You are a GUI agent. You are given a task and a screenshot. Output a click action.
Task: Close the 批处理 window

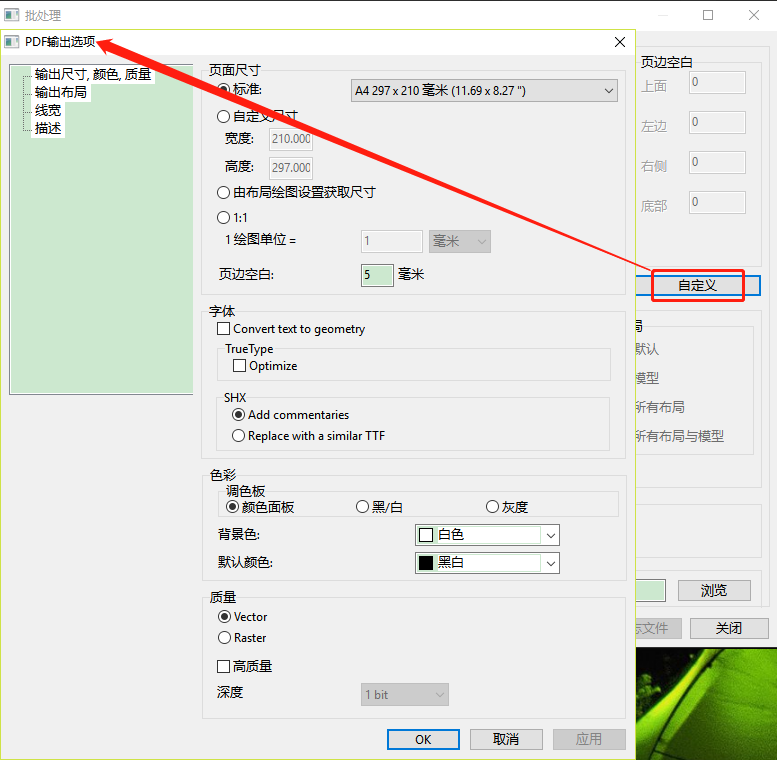[754, 15]
